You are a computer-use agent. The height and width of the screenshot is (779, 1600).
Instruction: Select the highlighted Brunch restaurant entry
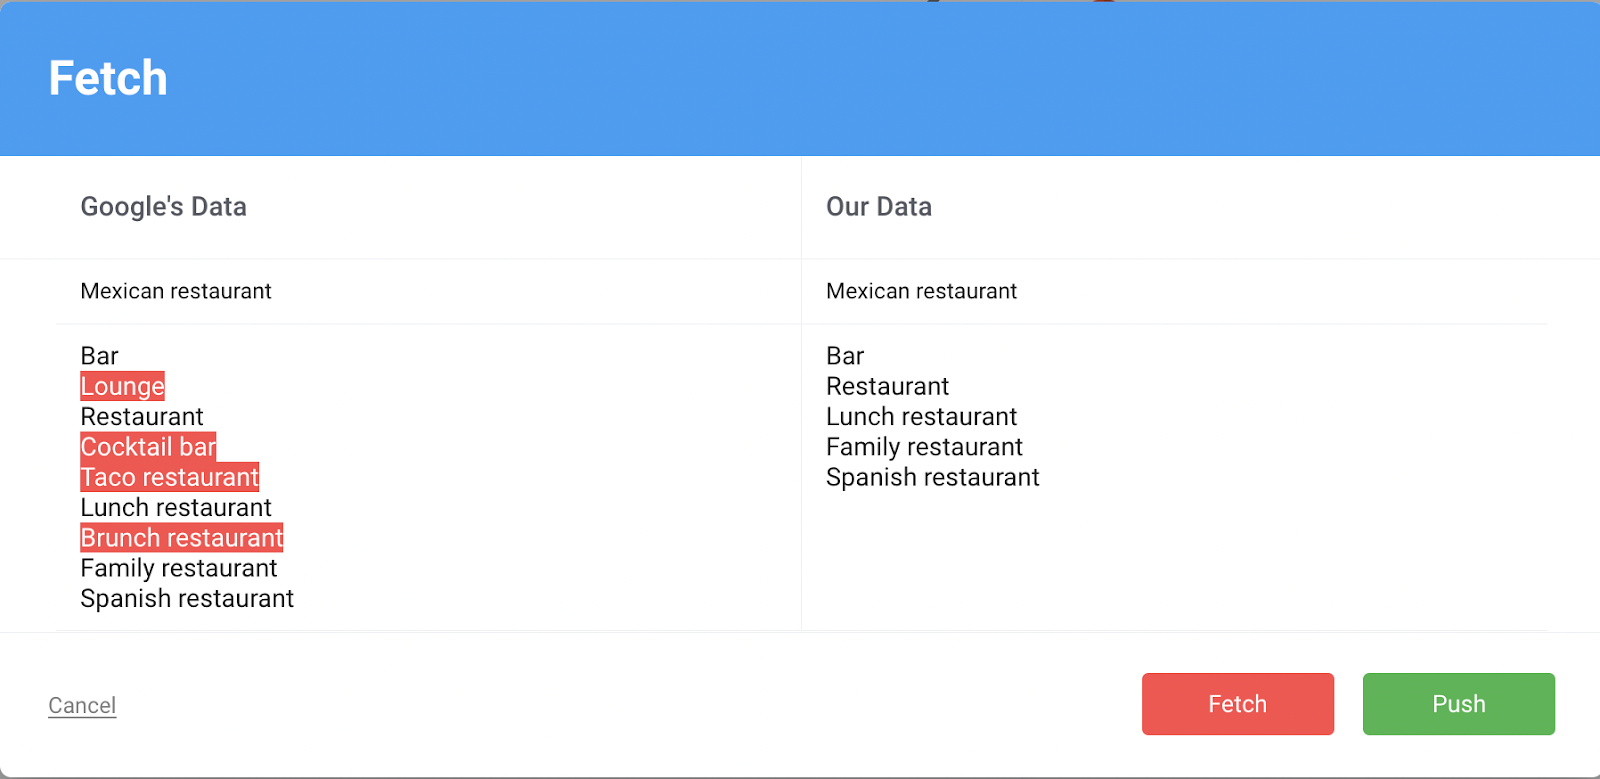tap(182, 538)
